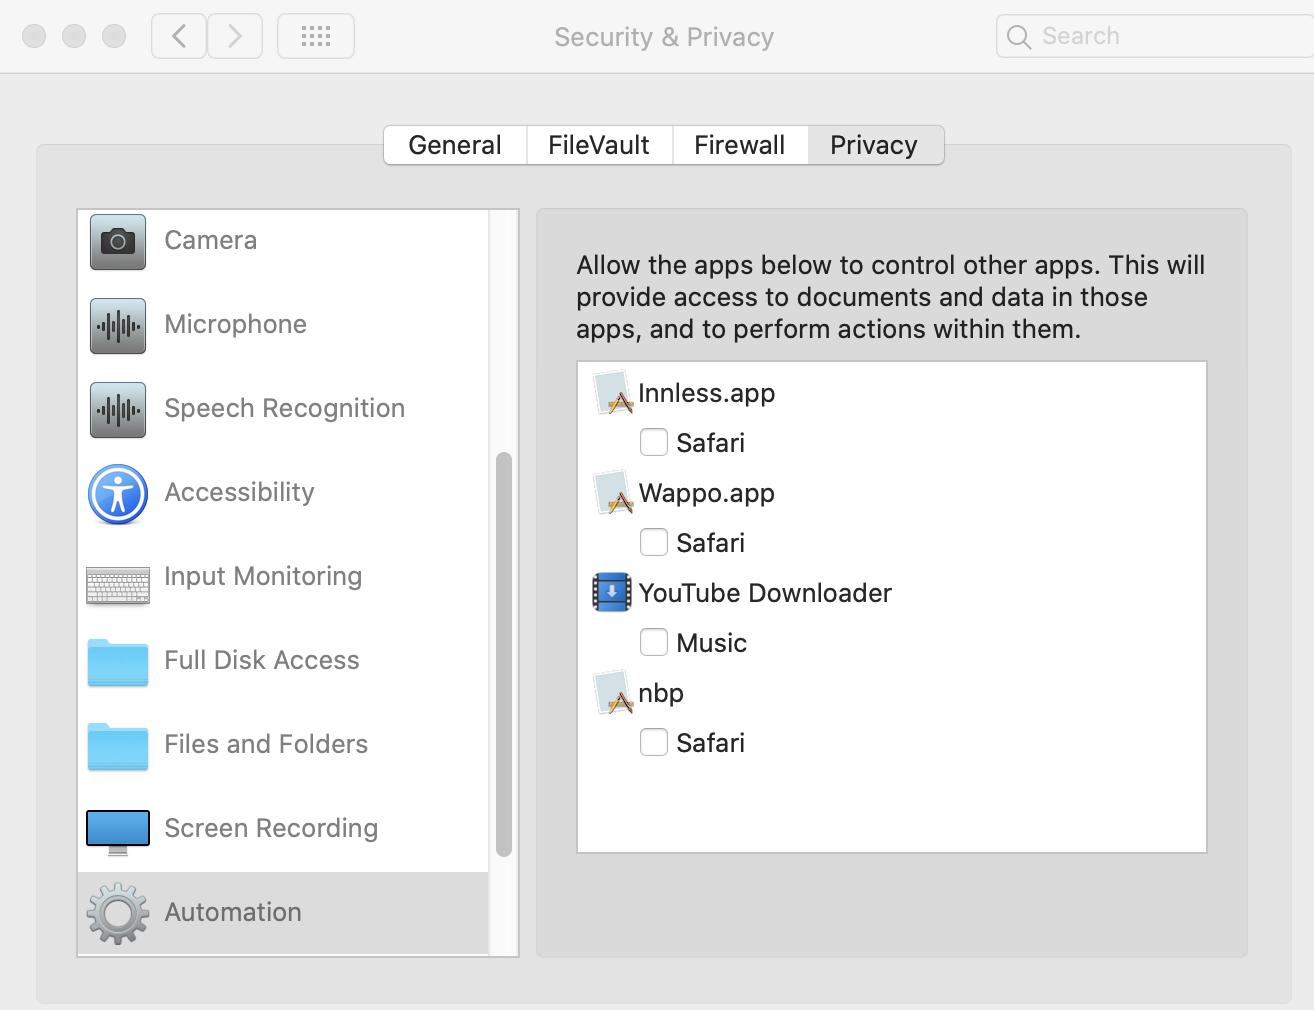Select Files and Folders list item
Viewport: 1314px width, 1010px height.
coord(266,745)
